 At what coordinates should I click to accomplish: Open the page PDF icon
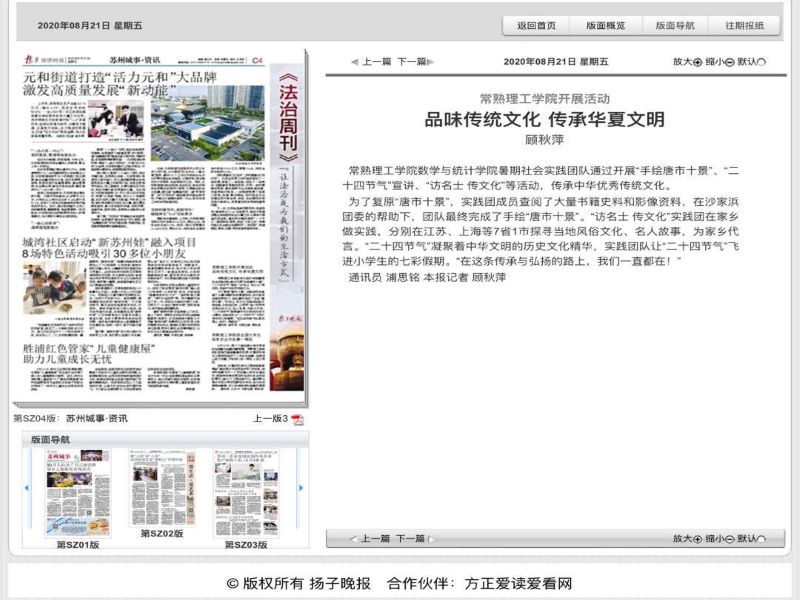297,419
